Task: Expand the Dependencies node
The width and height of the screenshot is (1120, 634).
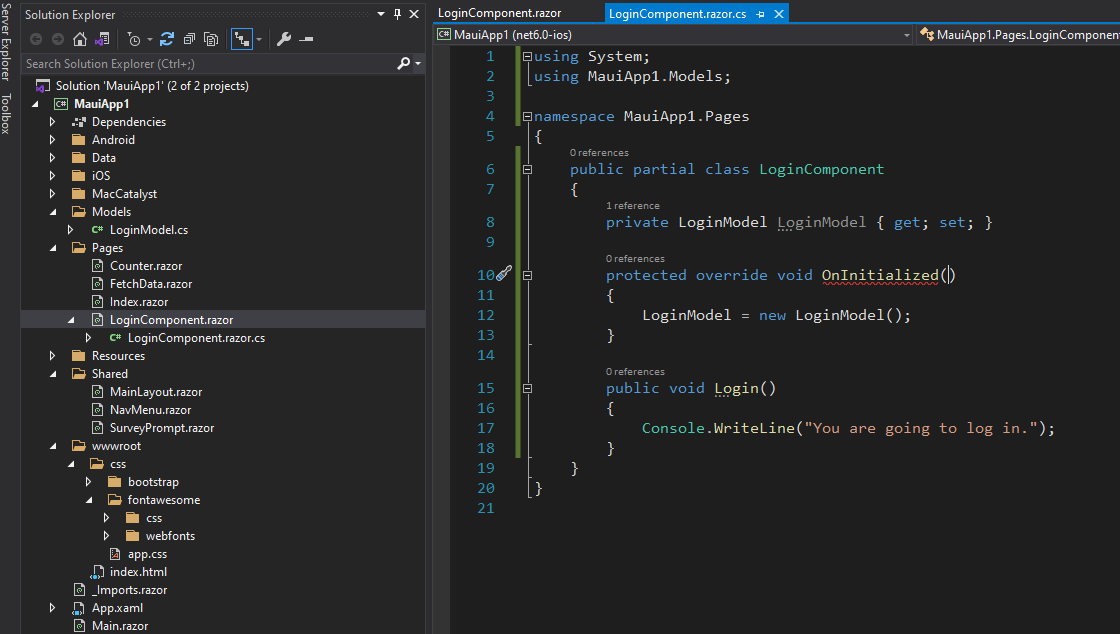Action: coord(52,121)
